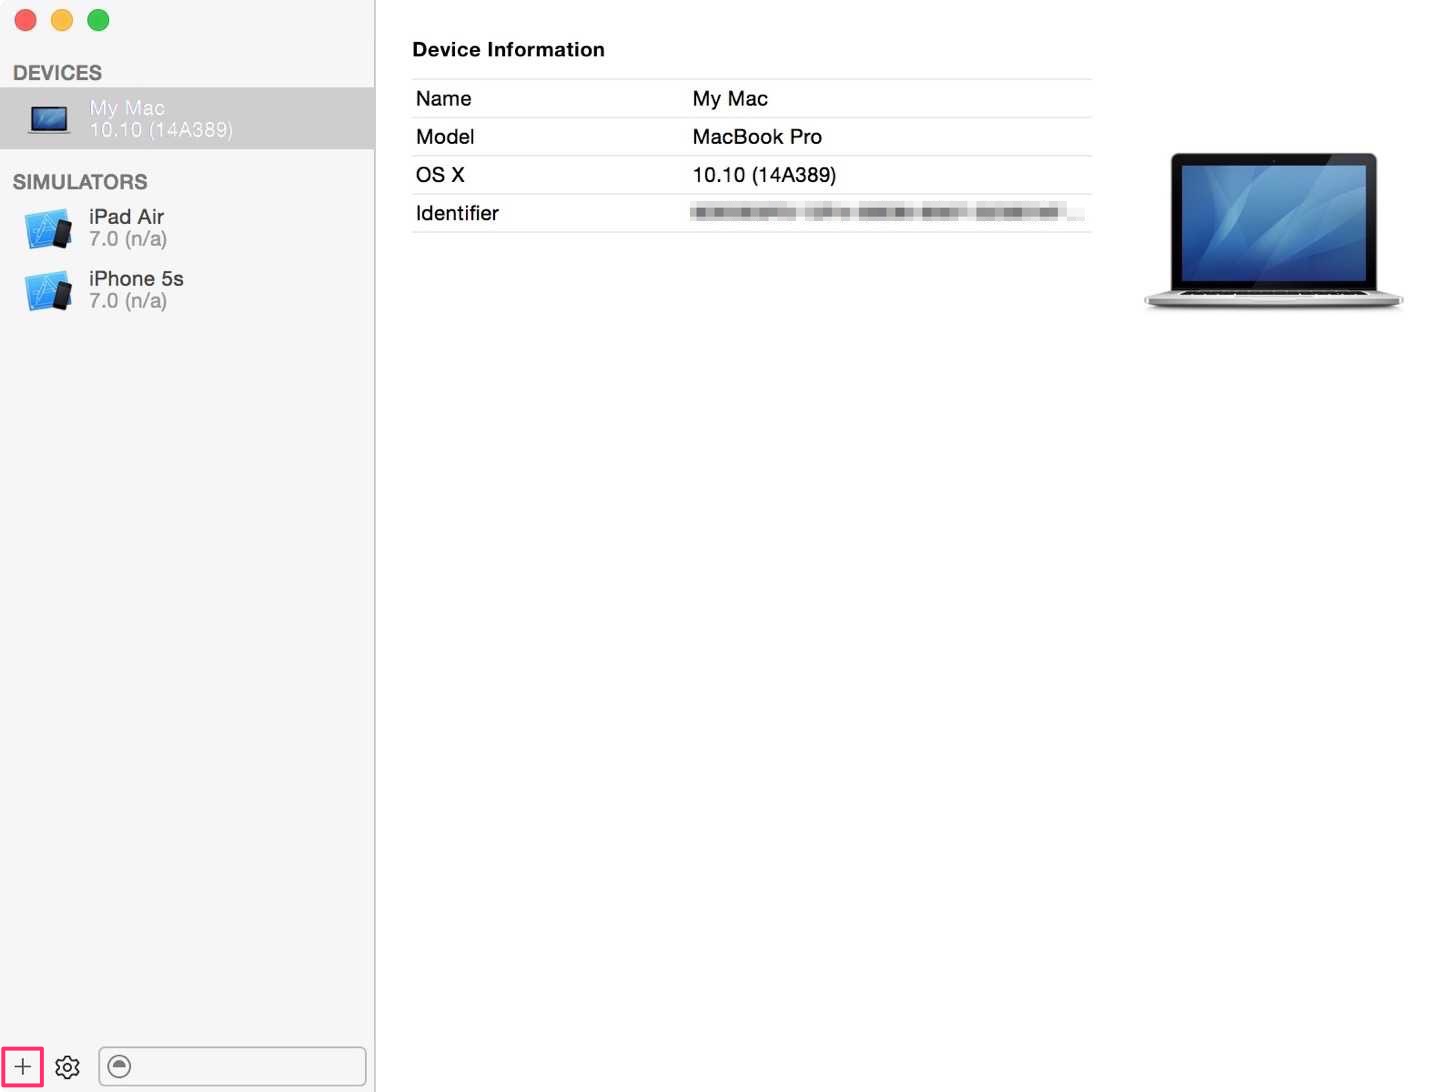Screen dimensions: 1456x1092
Task: Click the Model row label
Action: click(x=445, y=137)
